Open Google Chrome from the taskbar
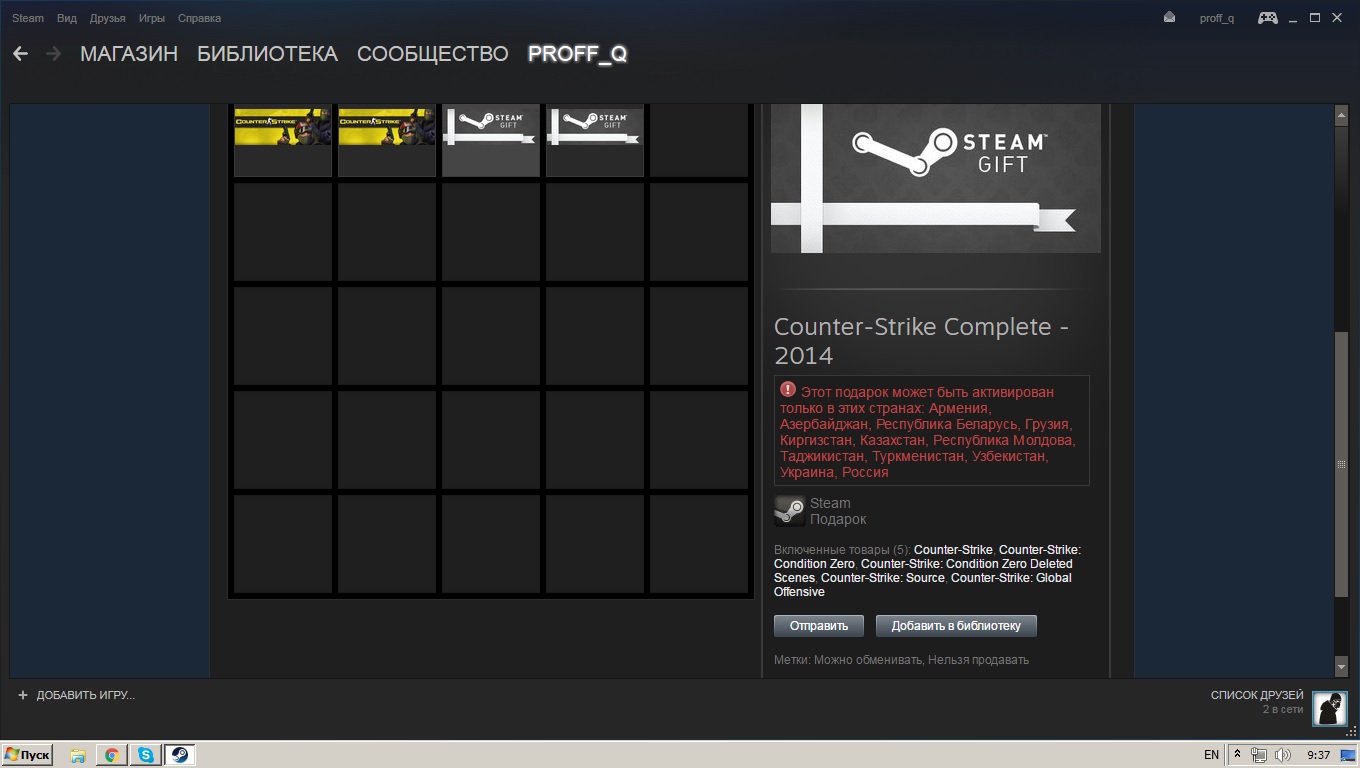This screenshot has height=768, width=1360. [112, 755]
